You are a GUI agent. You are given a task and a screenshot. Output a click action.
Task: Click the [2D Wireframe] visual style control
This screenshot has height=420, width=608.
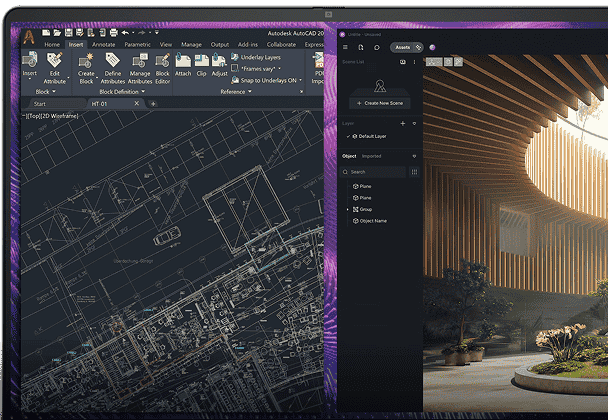(60, 116)
